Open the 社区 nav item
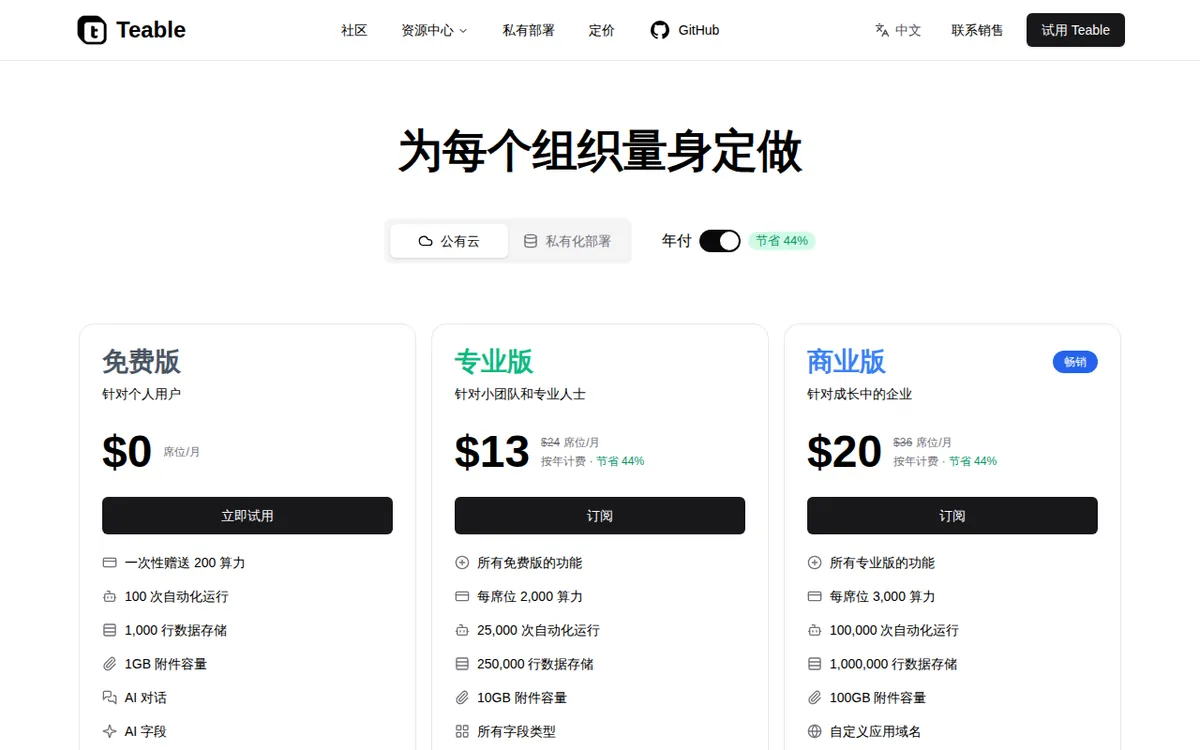Viewport: 1200px width, 750px height. (354, 30)
